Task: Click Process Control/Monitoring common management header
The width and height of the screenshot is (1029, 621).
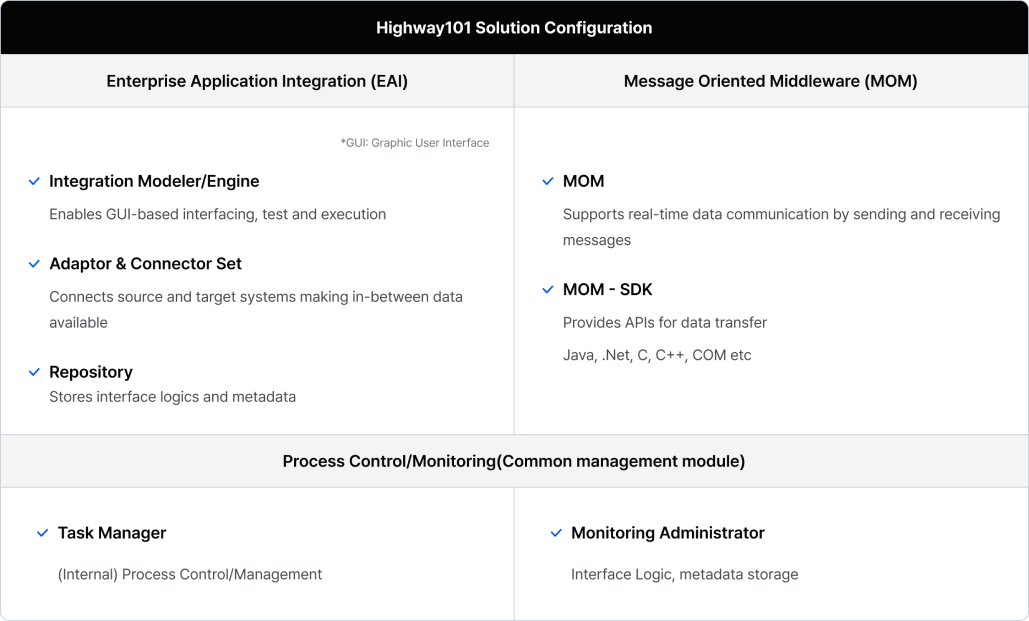Action: 514,461
